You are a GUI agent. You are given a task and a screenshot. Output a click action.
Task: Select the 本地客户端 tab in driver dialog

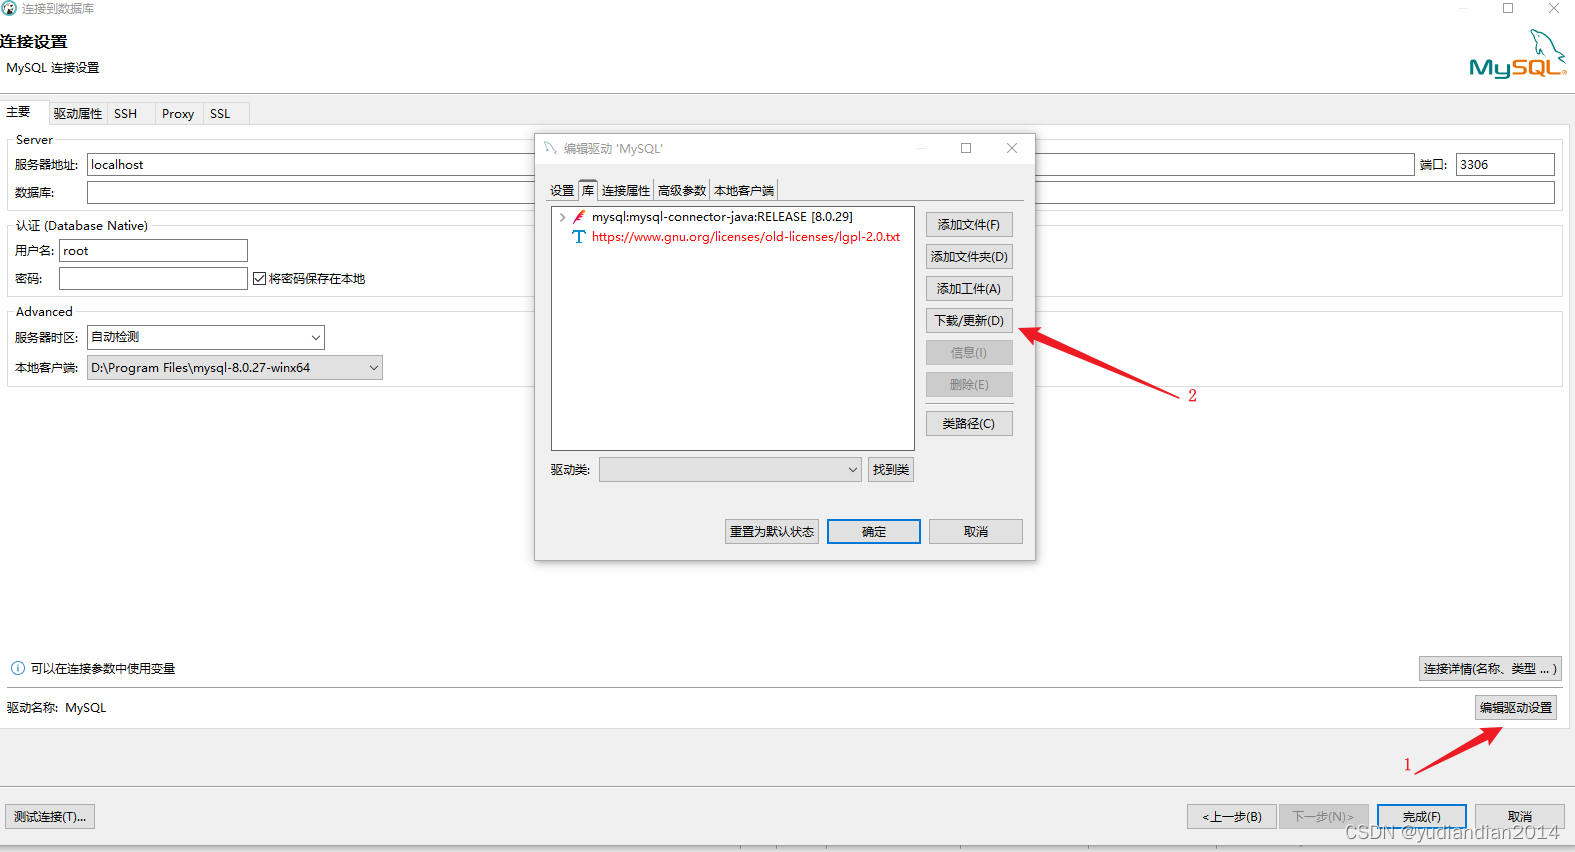click(744, 190)
